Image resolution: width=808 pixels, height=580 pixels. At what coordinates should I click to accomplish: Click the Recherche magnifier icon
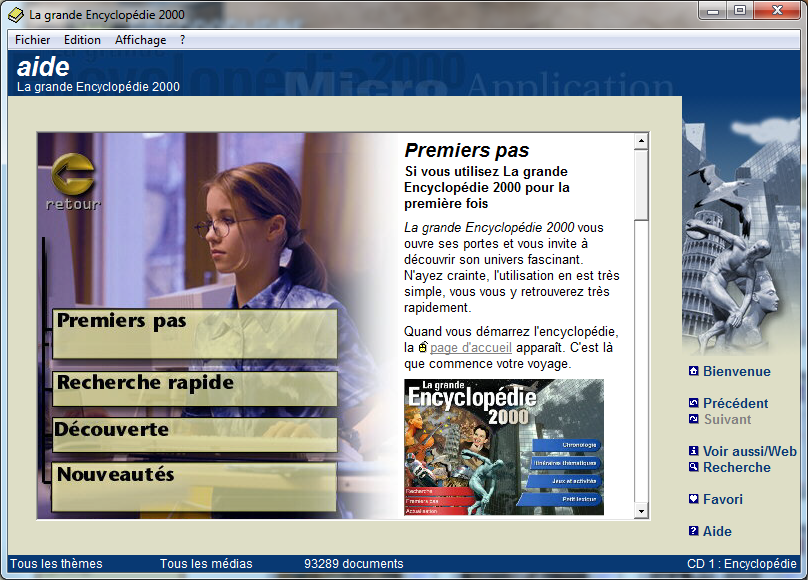click(x=694, y=467)
